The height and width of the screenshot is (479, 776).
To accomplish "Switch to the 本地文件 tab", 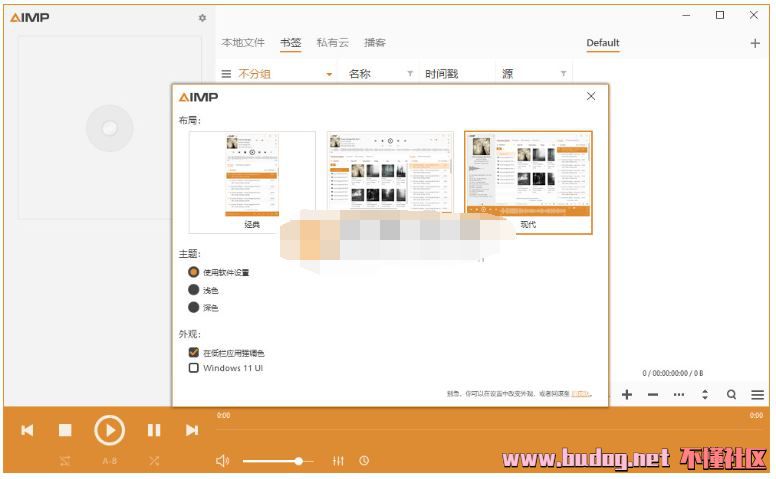I will coord(243,43).
